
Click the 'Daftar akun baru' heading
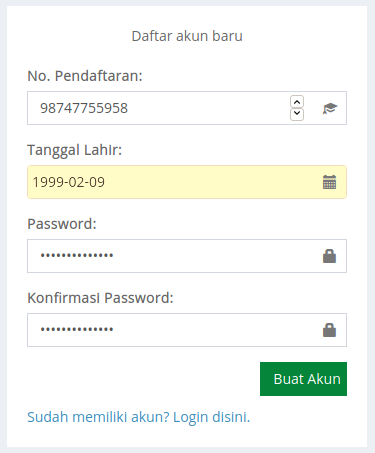[187, 36]
